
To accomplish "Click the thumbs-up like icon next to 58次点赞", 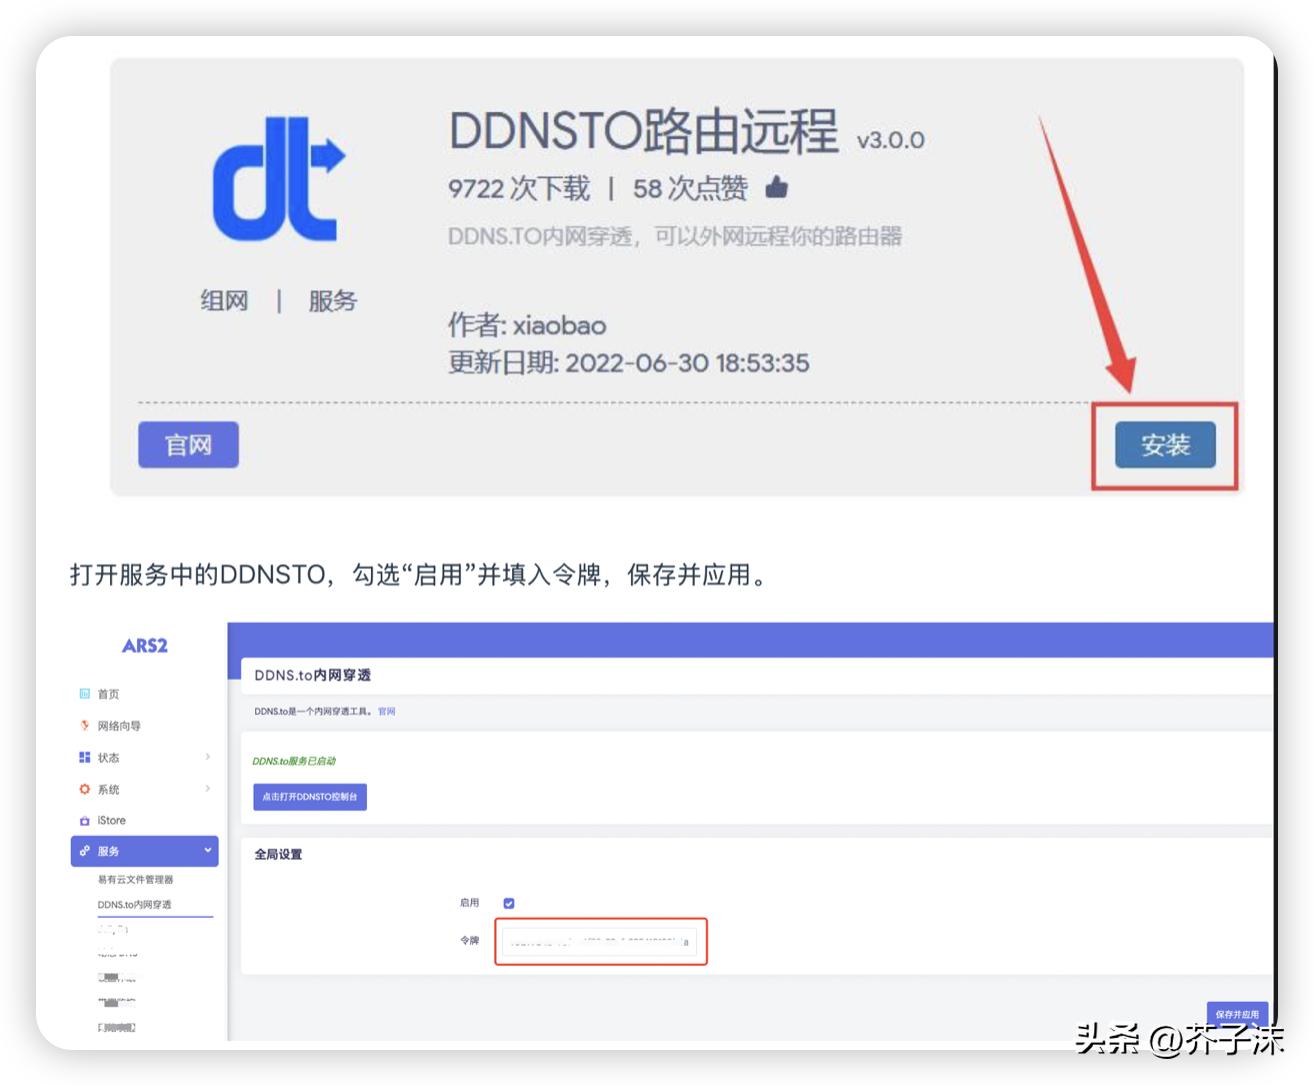I will tap(778, 187).
